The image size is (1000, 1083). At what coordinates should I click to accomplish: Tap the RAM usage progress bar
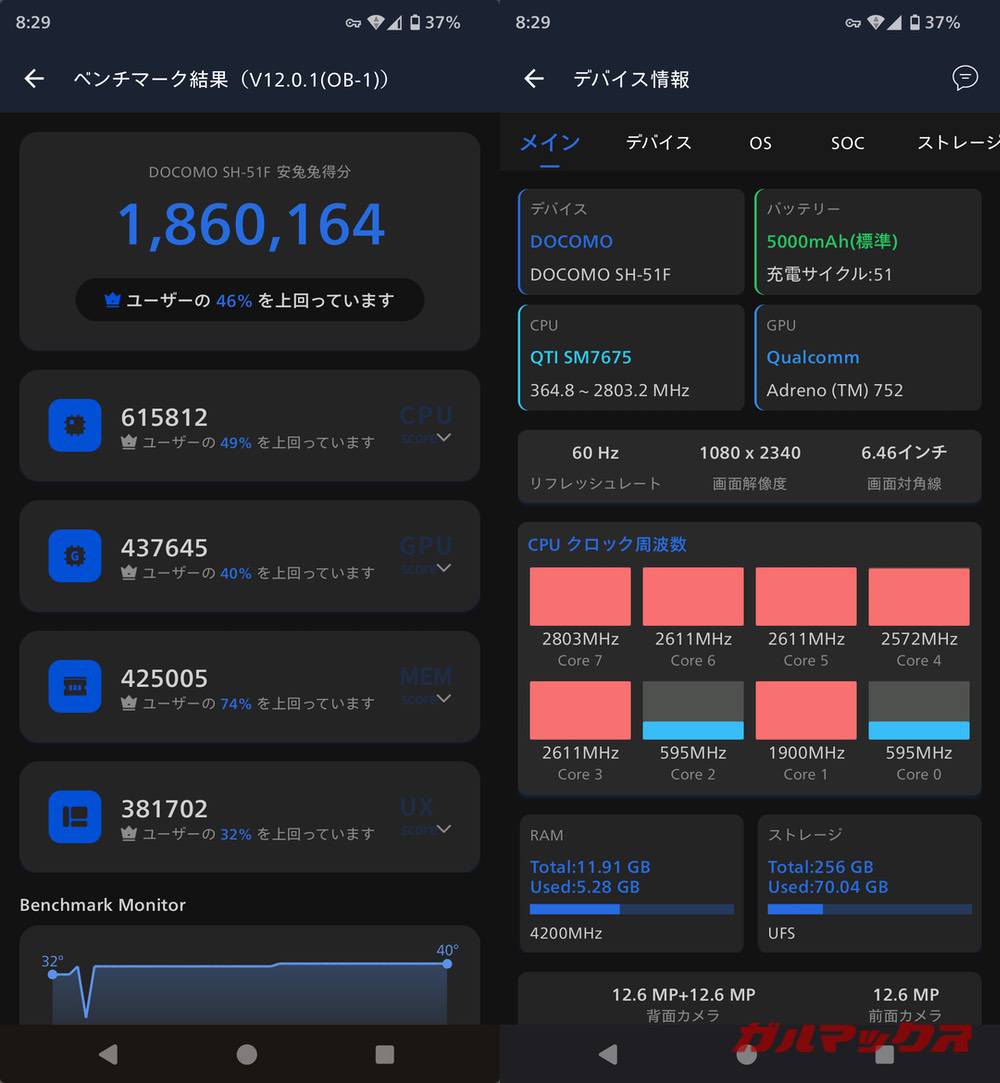631,909
